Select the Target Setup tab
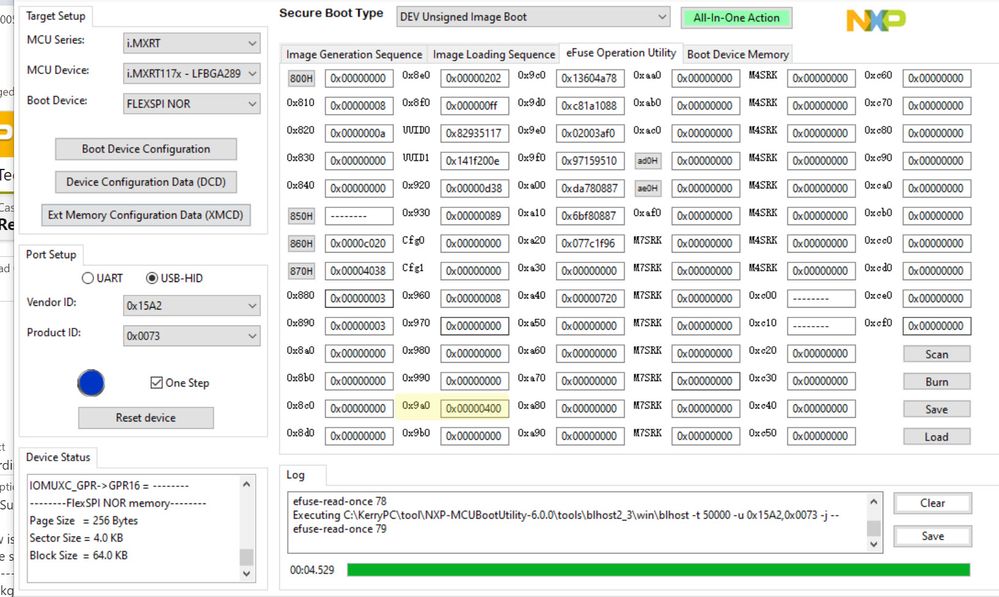Screen dimensions: 999x597 point(55,16)
